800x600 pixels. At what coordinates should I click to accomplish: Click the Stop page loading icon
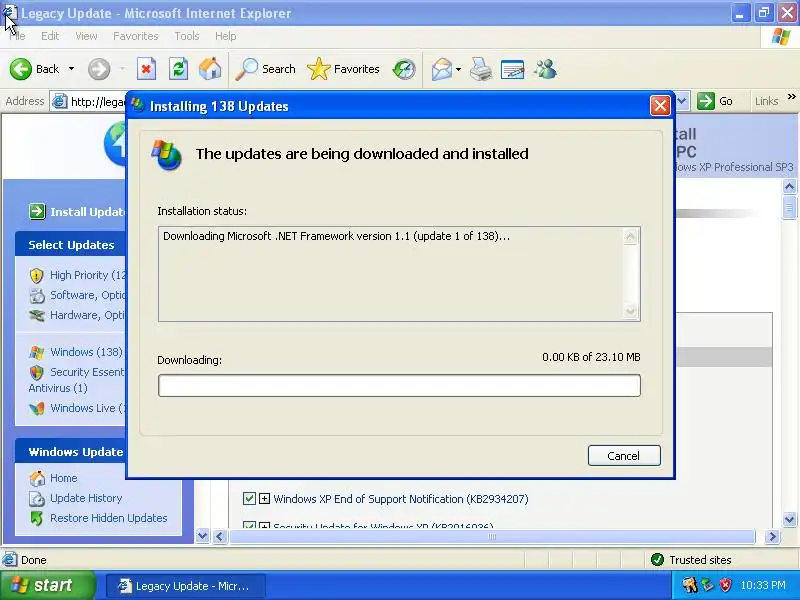click(x=146, y=69)
